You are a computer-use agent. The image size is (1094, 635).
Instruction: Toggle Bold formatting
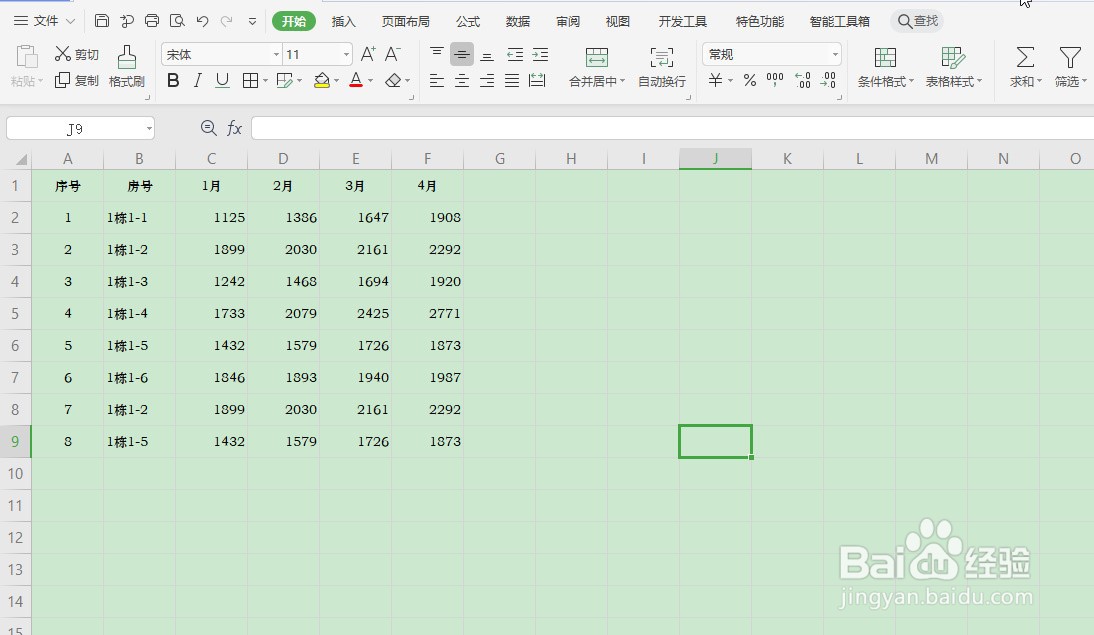point(173,81)
